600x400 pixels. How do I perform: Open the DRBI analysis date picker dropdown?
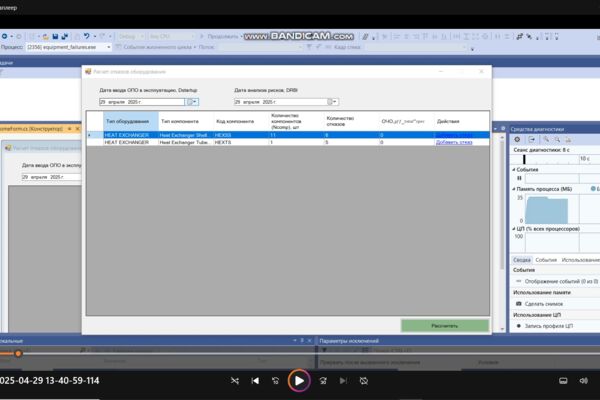332,102
